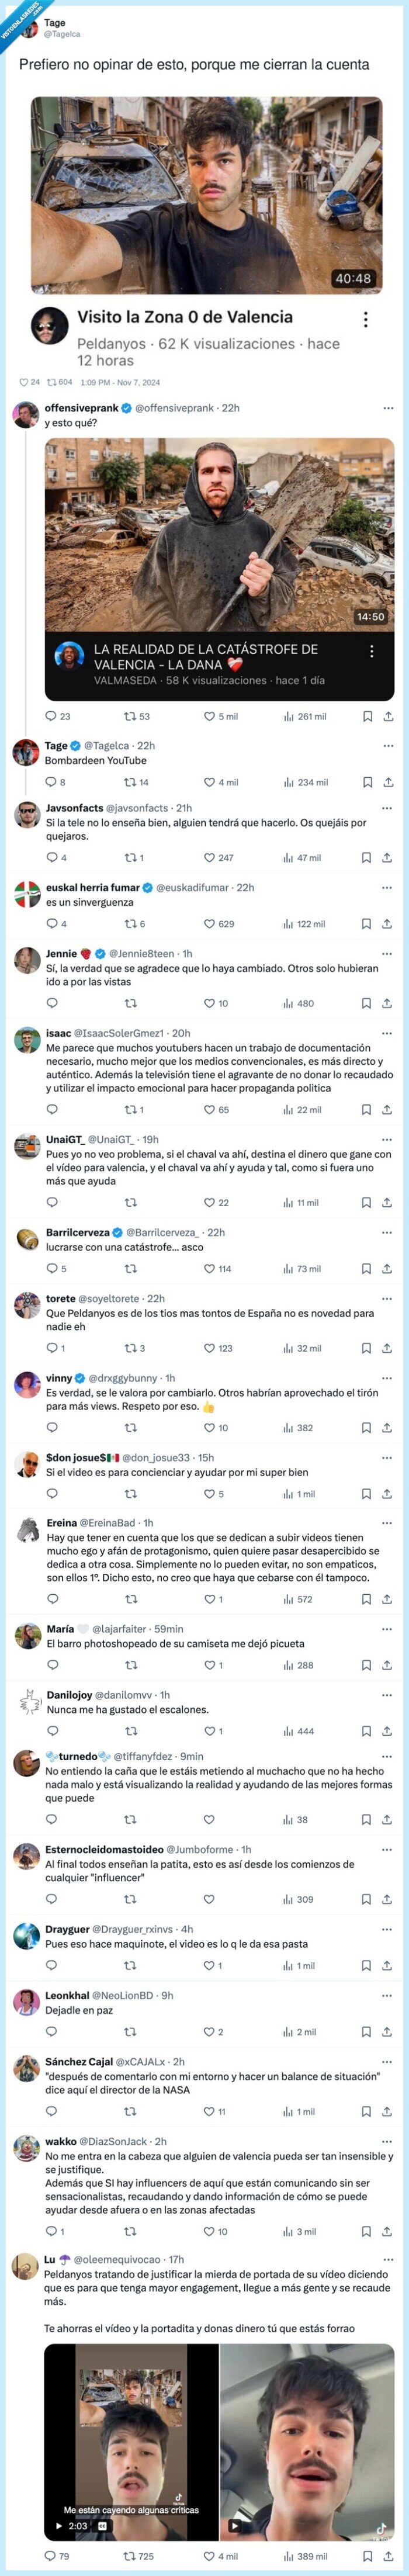
Task: Open options menu of the VALMASEDA video card
Action: pos(372,651)
